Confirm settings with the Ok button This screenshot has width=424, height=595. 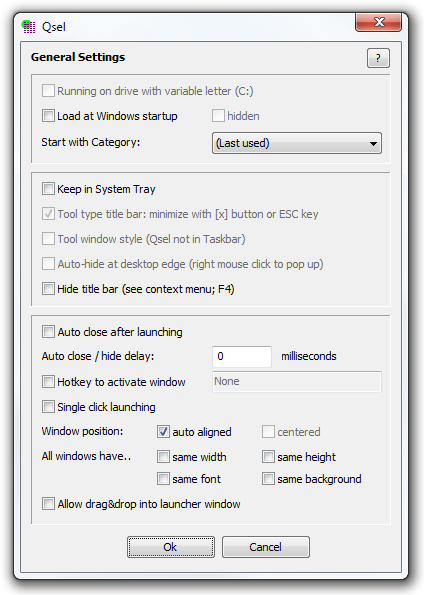click(x=171, y=547)
